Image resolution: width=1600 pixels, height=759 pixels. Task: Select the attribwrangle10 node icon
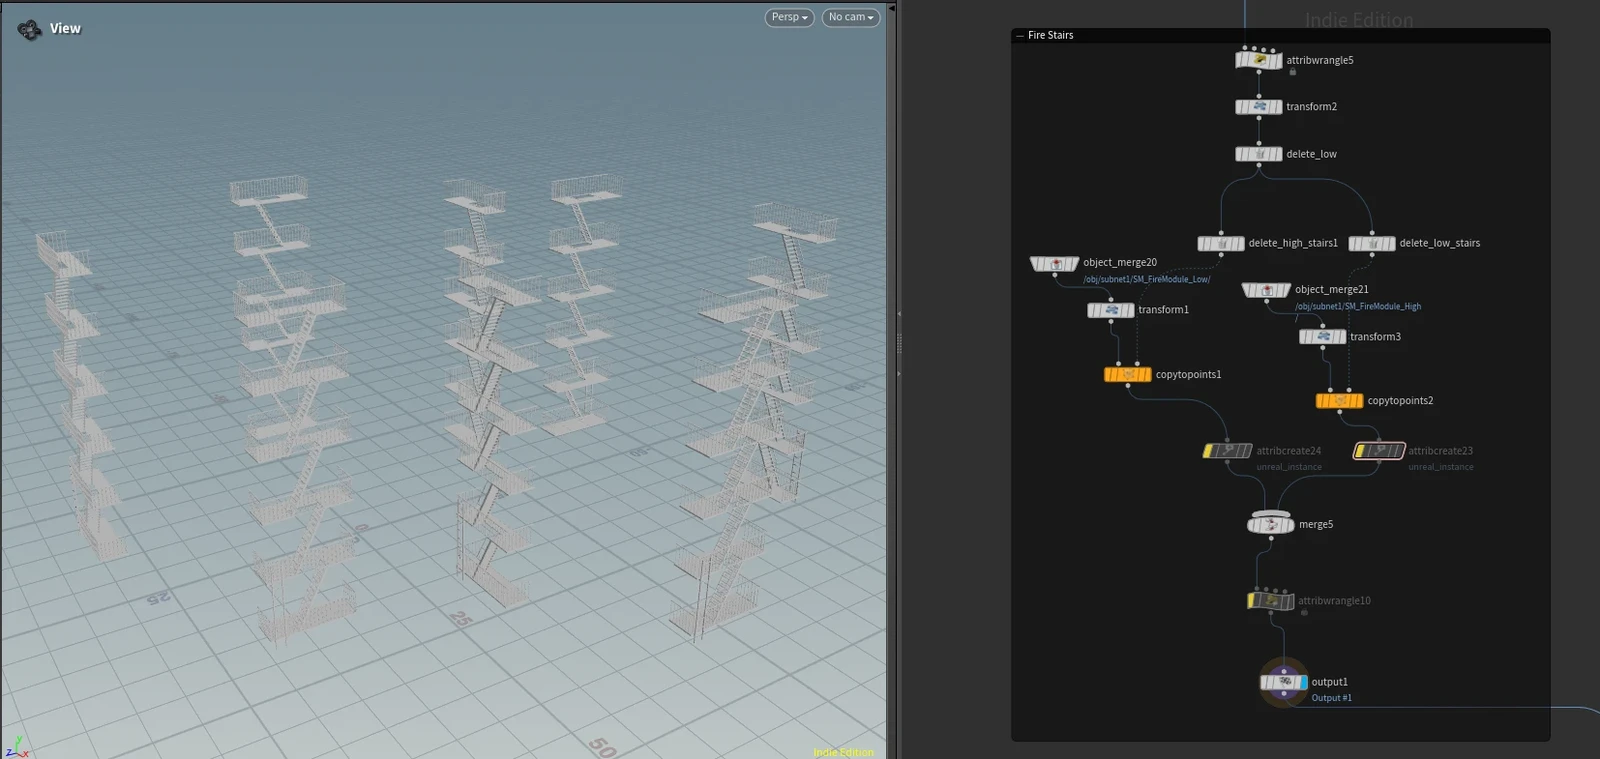(x=1271, y=601)
